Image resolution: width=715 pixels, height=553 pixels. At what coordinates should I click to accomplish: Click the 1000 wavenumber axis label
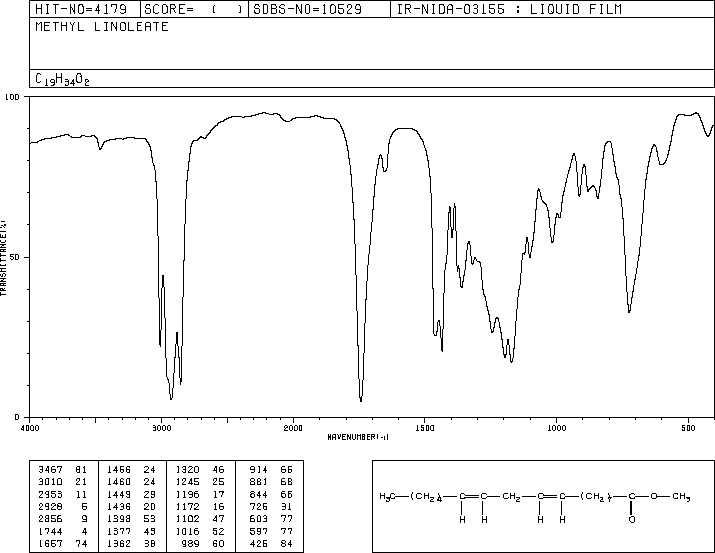(x=556, y=428)
